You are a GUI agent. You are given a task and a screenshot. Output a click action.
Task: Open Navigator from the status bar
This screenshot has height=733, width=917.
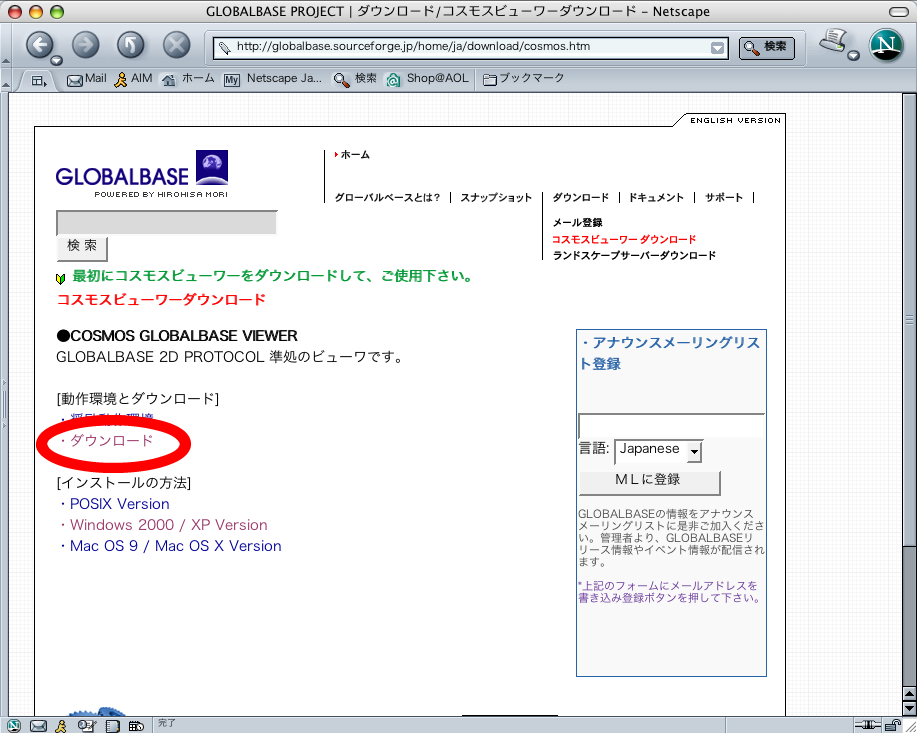coord(13,725)
